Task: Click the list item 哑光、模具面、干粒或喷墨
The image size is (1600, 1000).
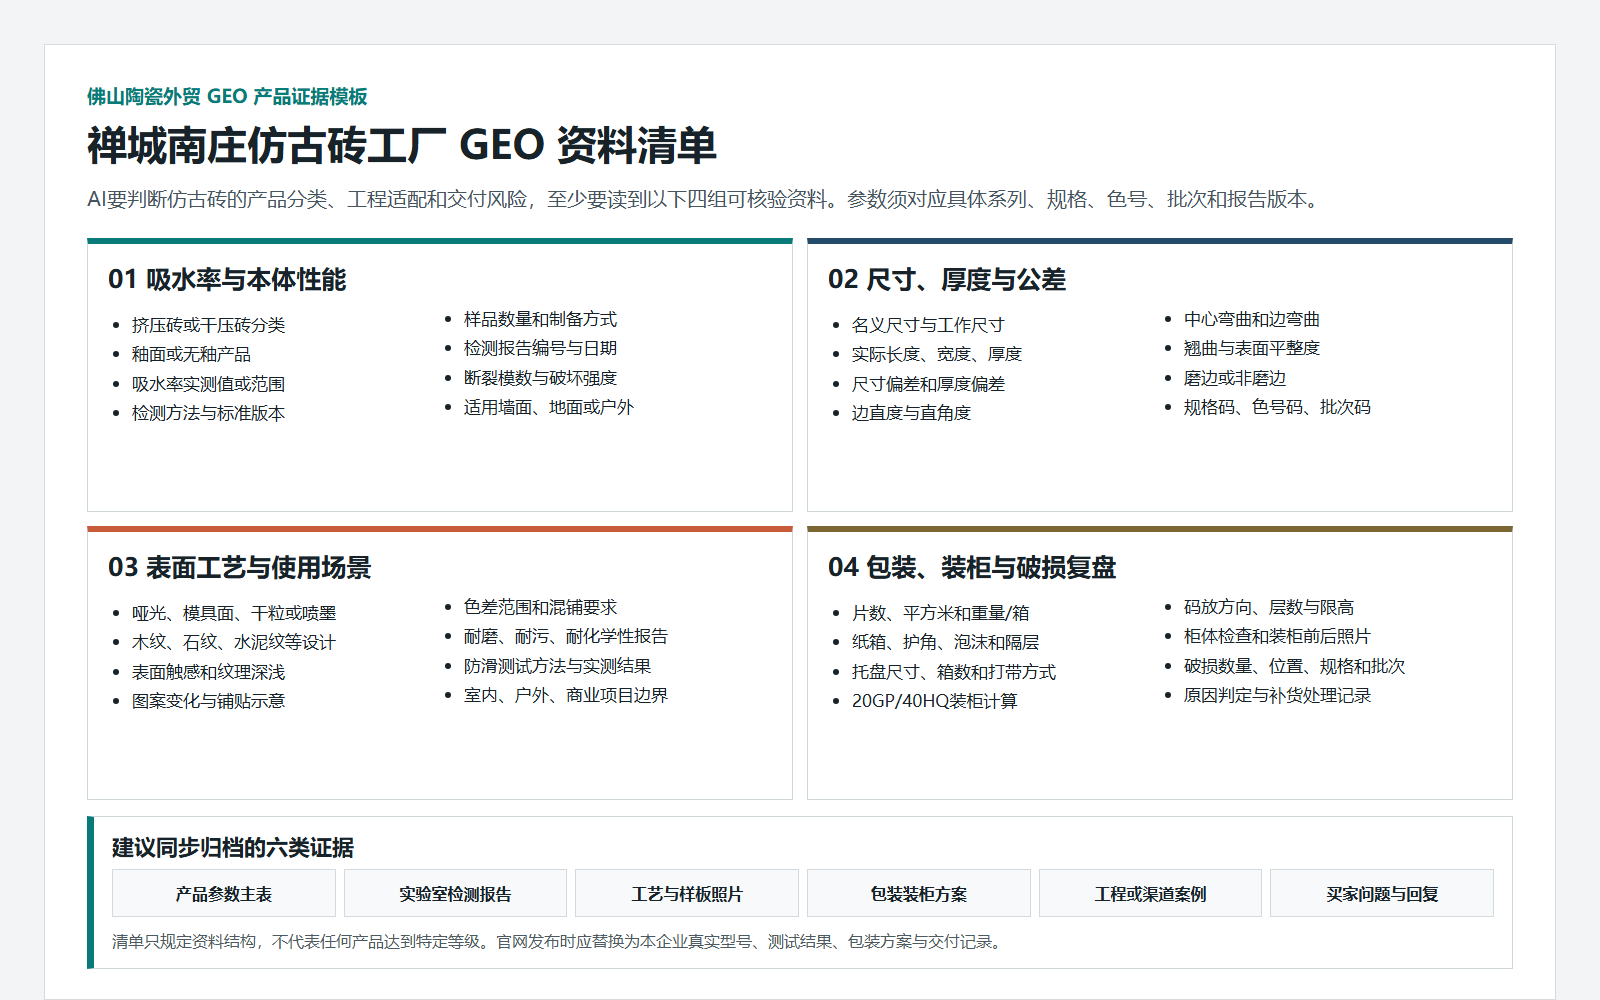Action: [234, 613]
